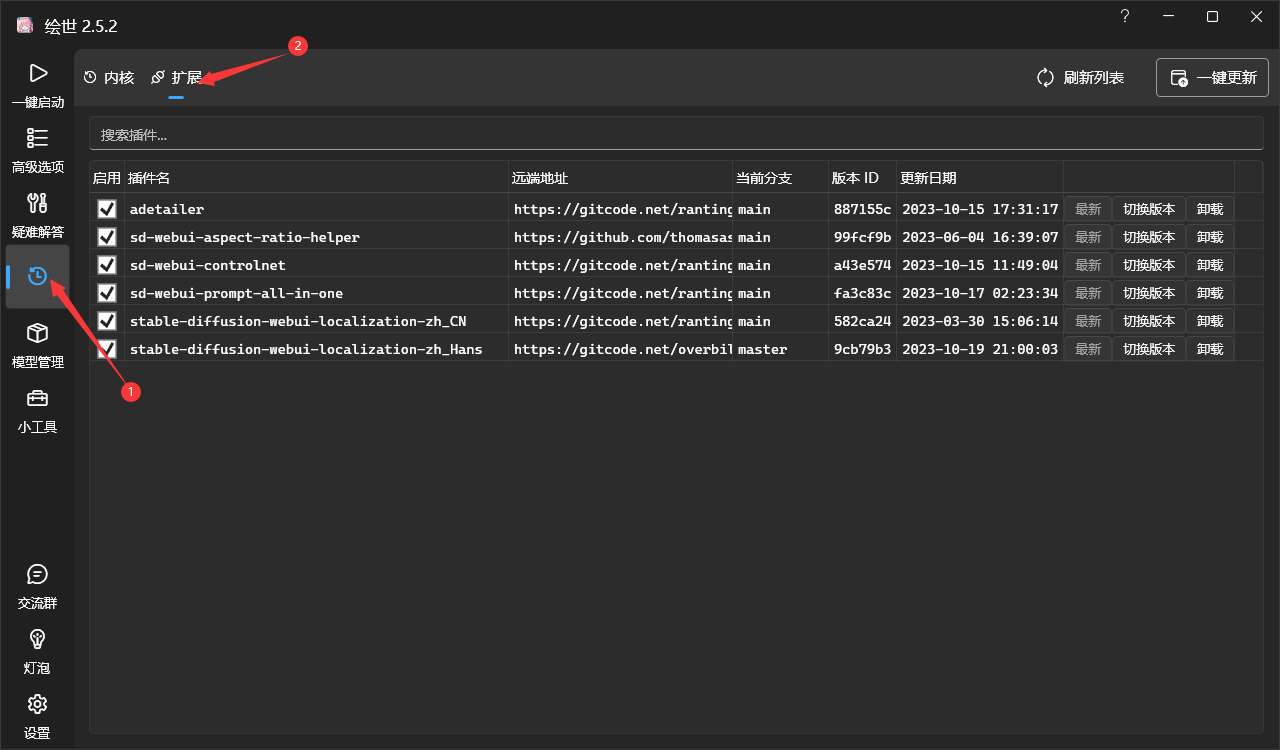The width and height of the screenshot is (1280, 750).
Task: Toggle sd-webui-controlnet enabled checkbox
Action: click(x=107, y=265)
